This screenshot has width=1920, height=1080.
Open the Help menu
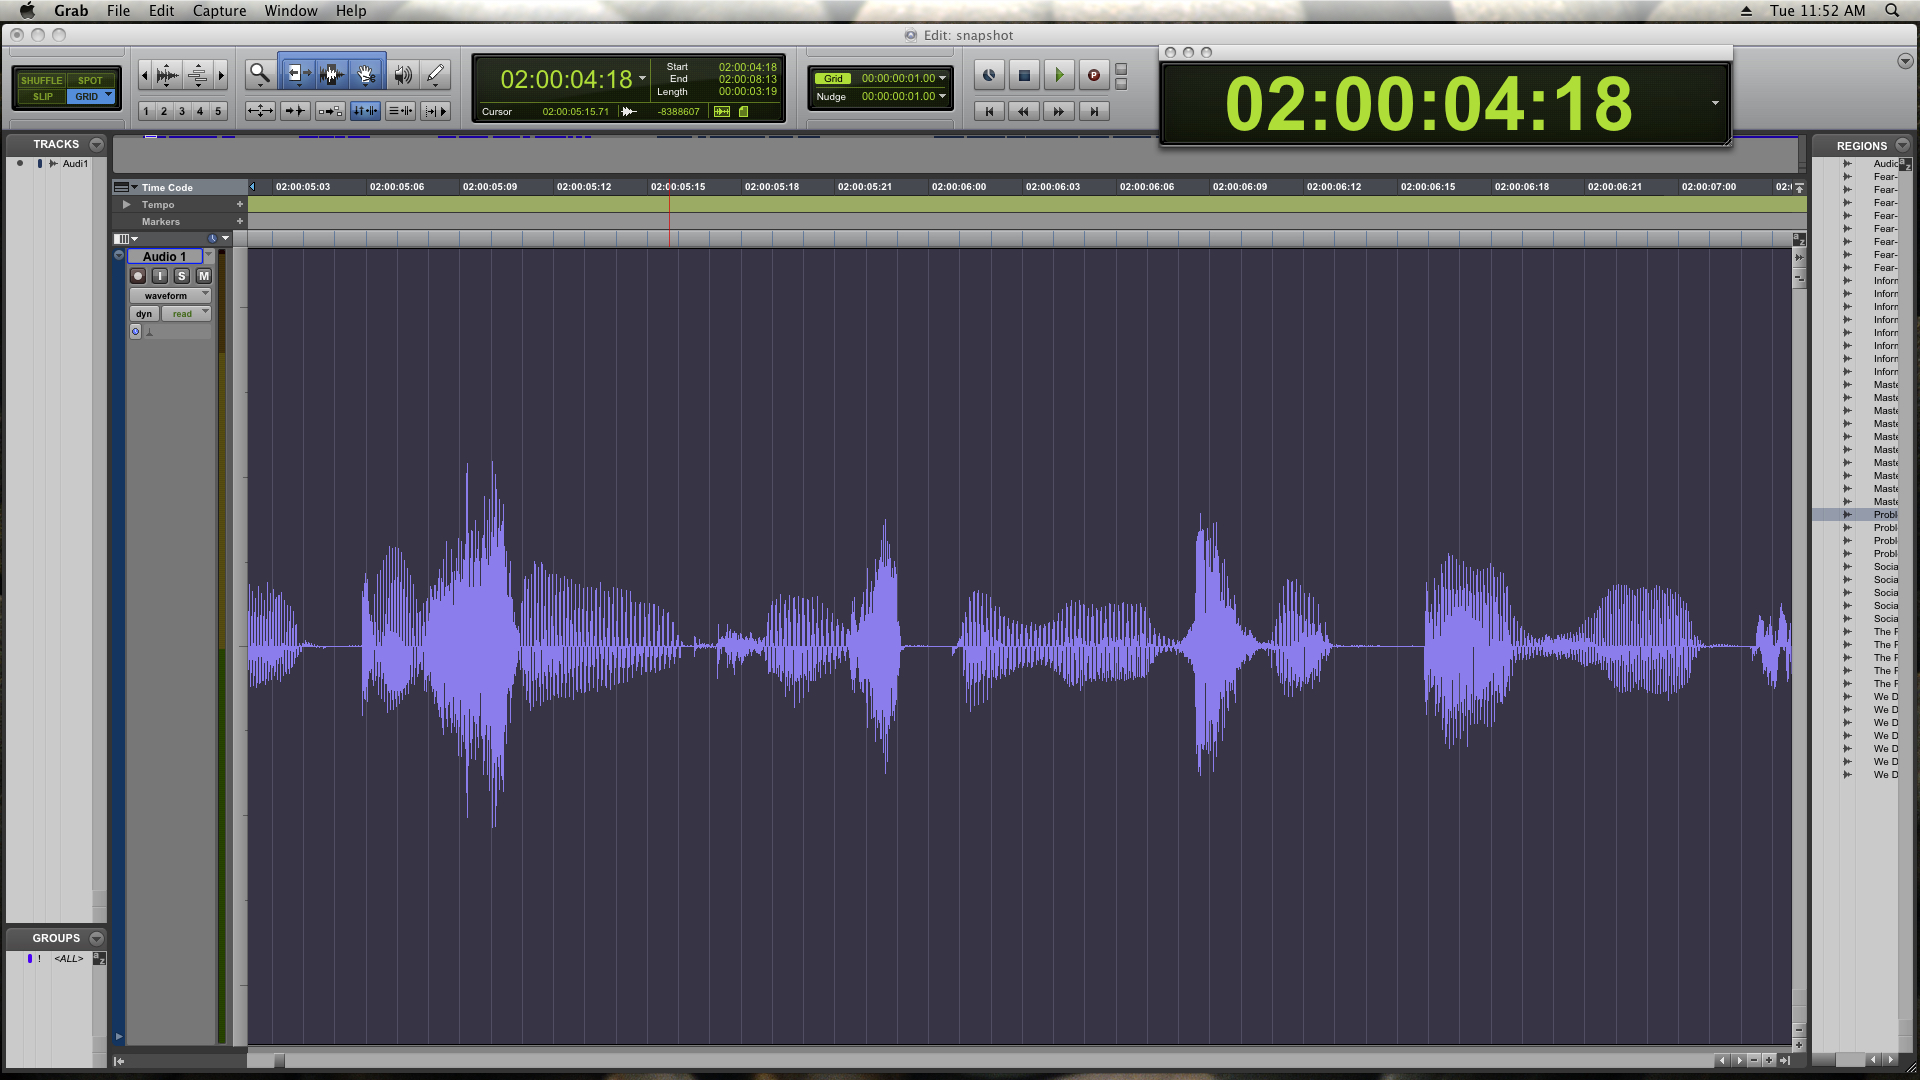(x=350, y=10)
